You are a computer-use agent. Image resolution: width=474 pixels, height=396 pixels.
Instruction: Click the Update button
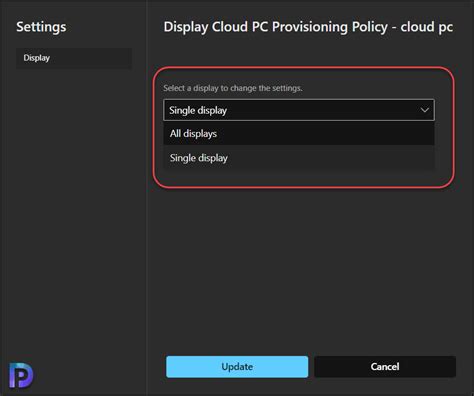pyautogui.click(x=237, y=367)
